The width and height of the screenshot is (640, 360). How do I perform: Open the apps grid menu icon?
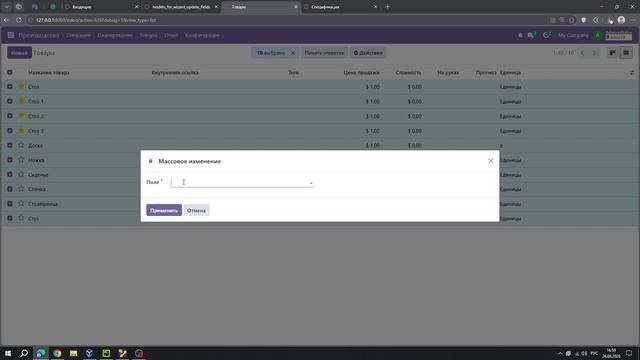[x=11, y=36]
